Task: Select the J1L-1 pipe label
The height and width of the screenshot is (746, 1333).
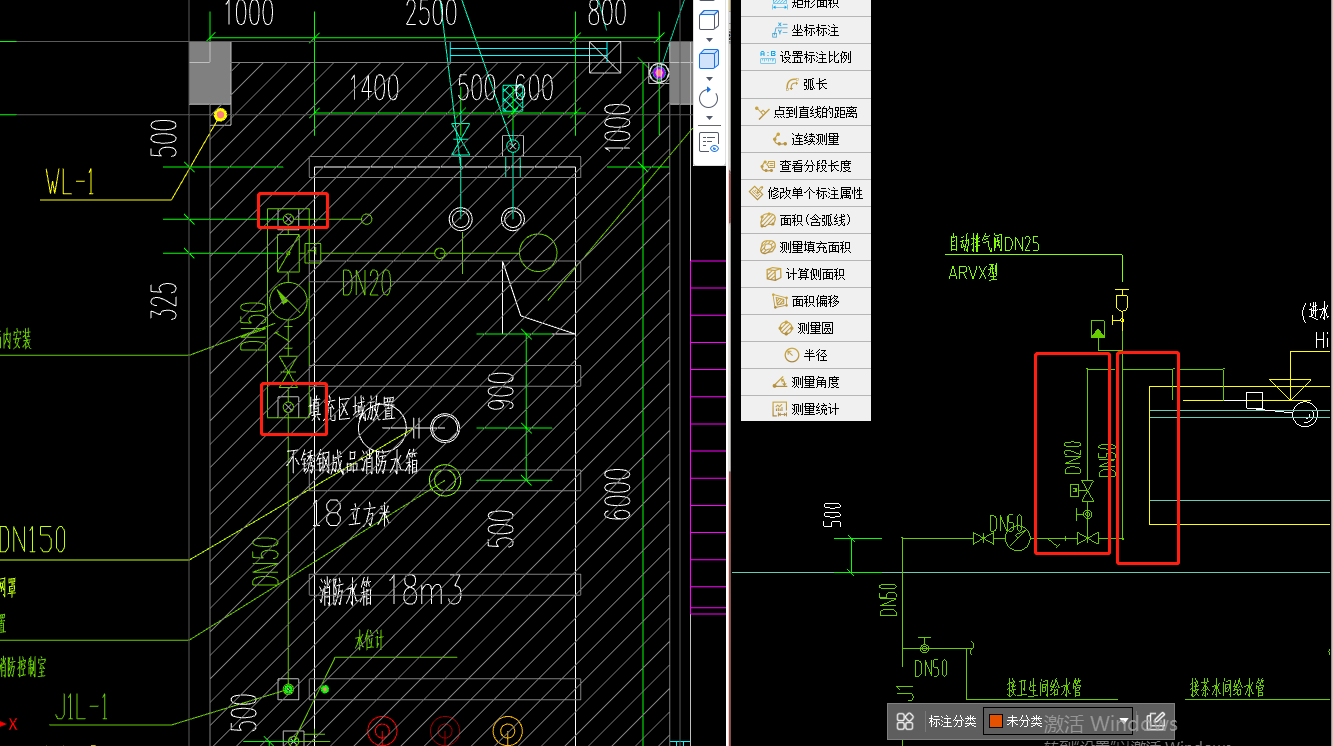Action: coord(82,708)
